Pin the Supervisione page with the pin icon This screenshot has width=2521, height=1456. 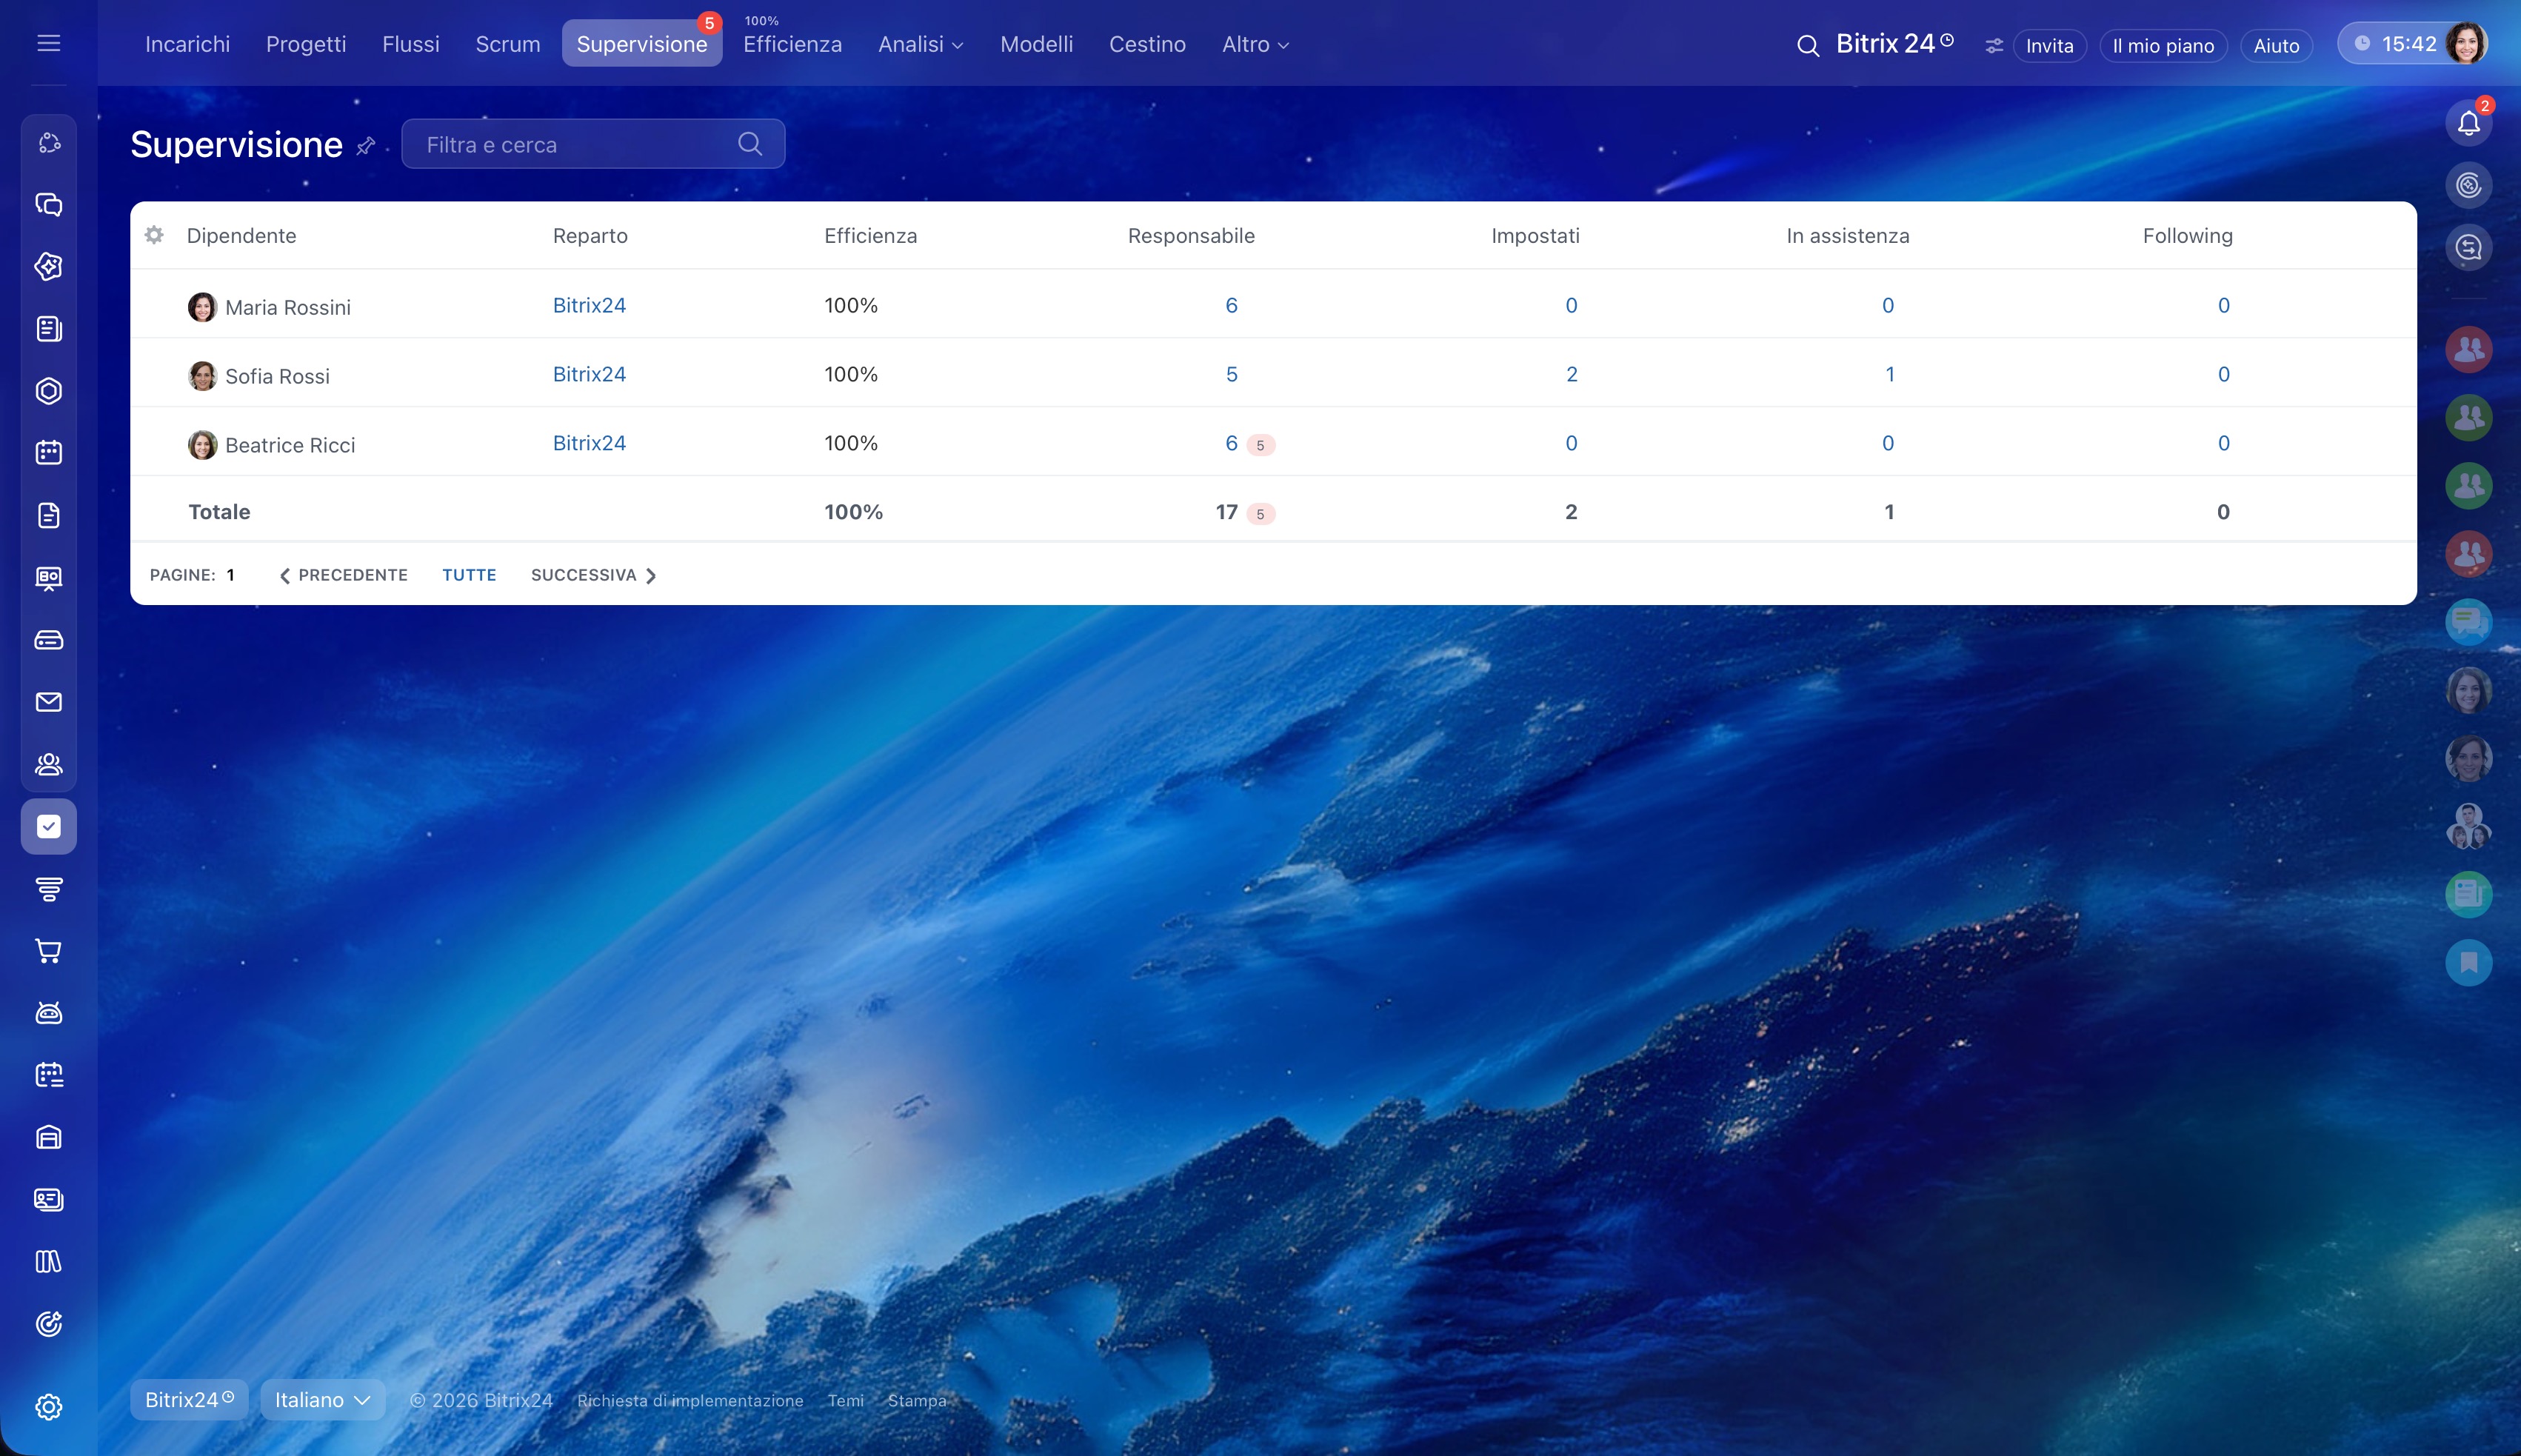(366, 146)
